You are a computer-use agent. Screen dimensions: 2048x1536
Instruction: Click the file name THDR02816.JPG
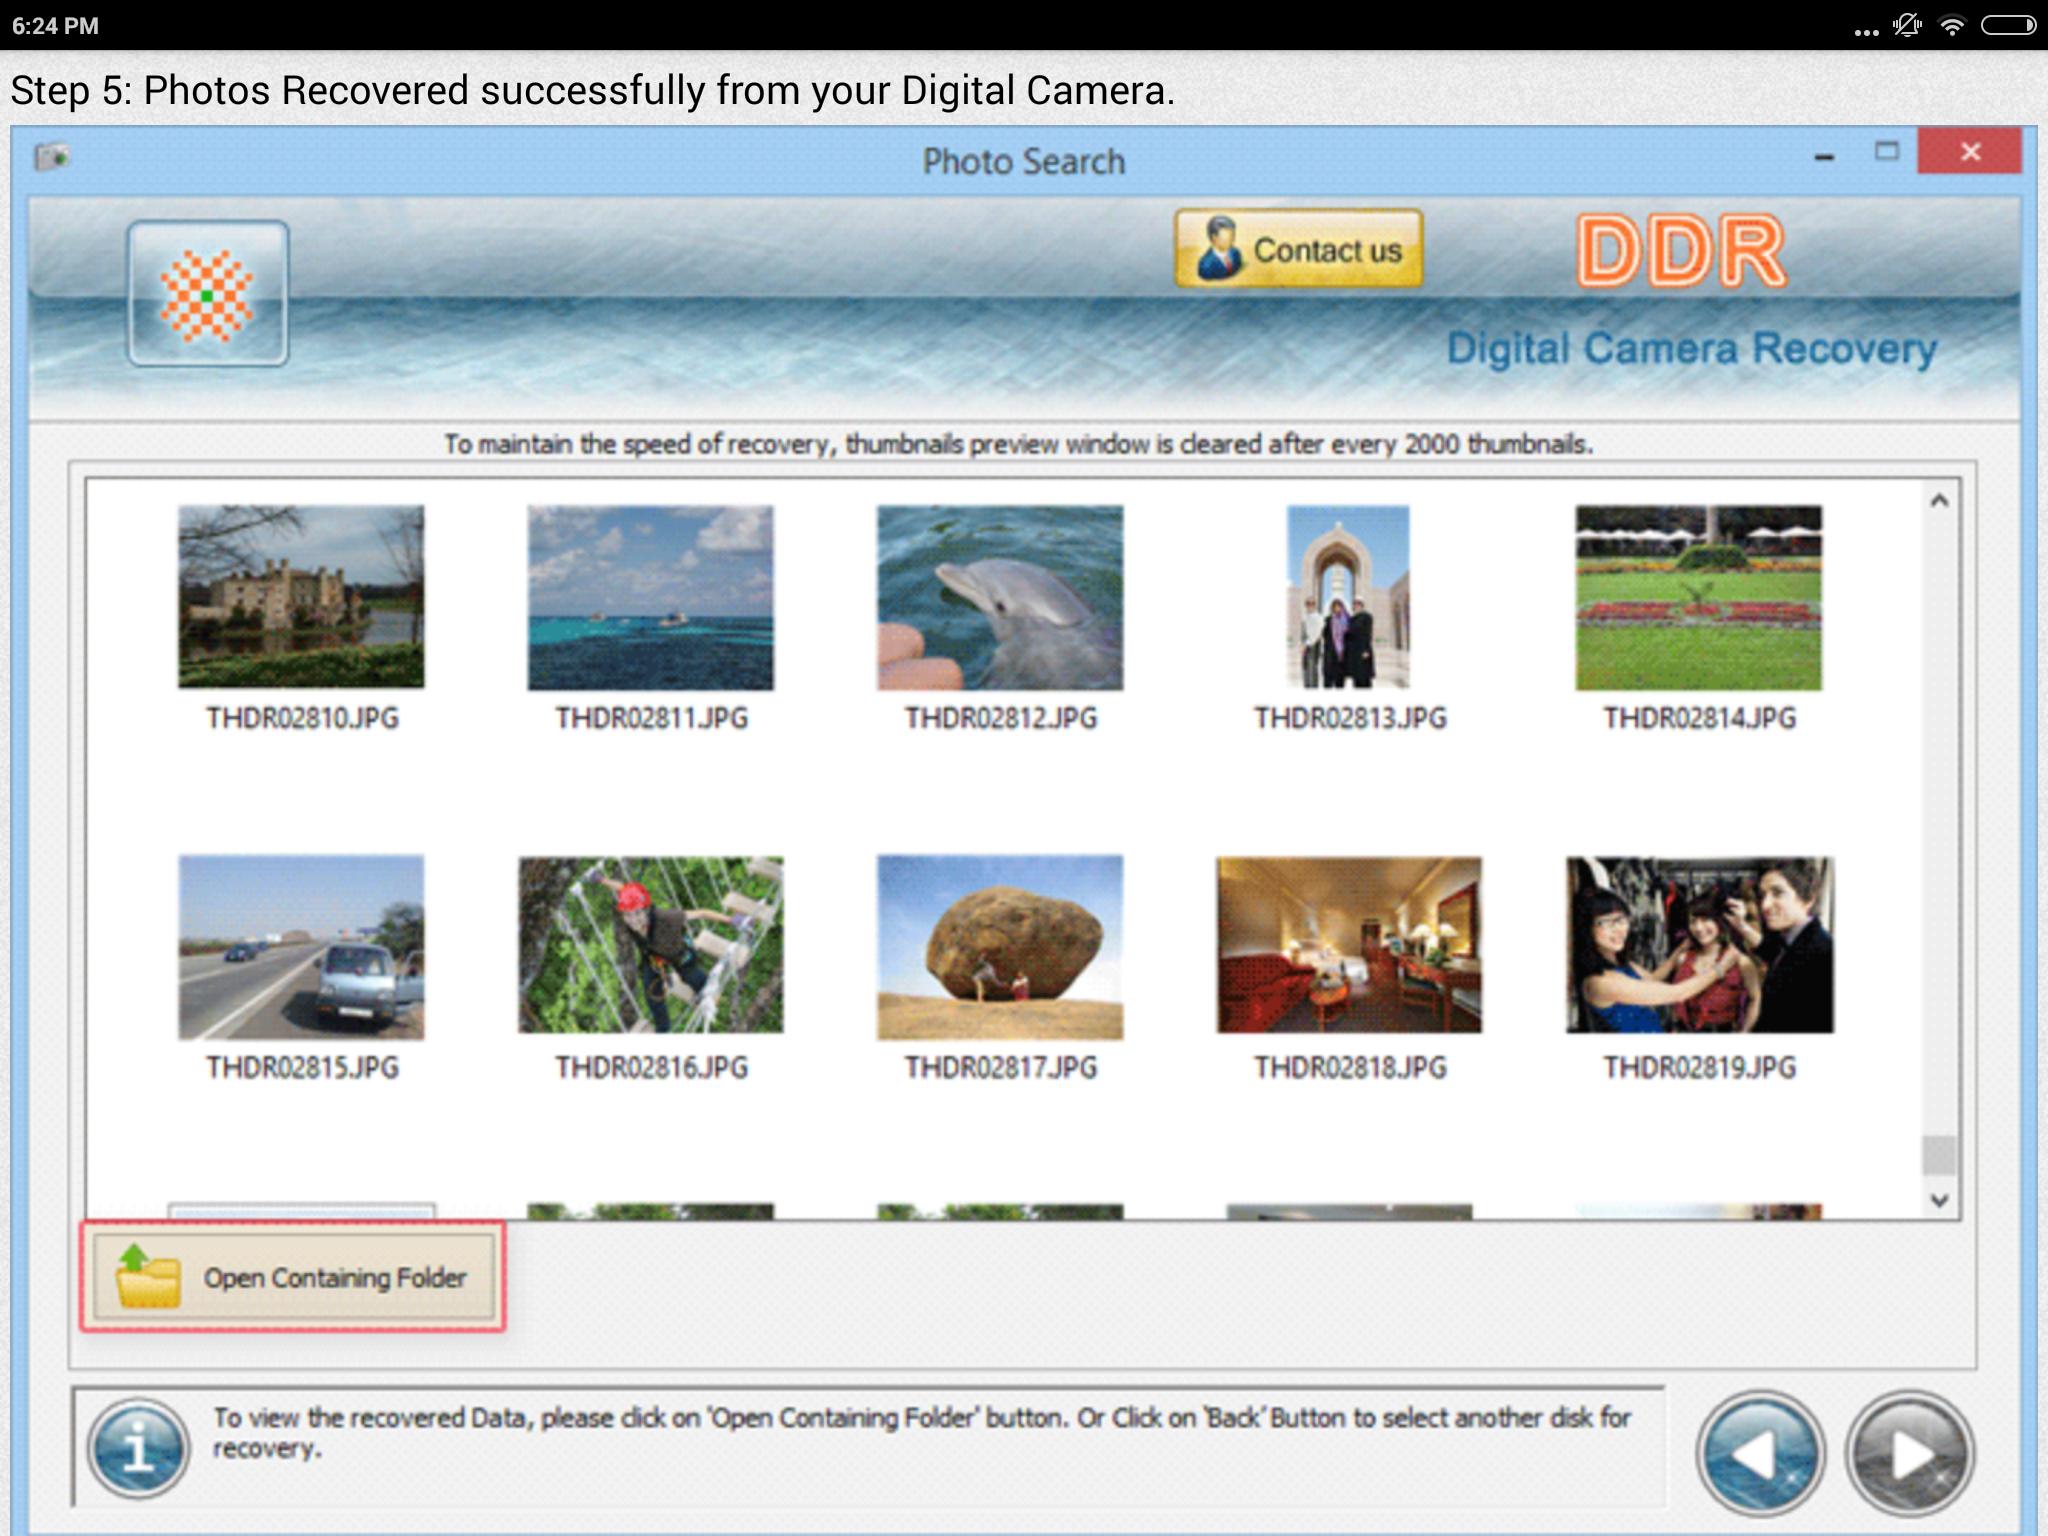651,1068
